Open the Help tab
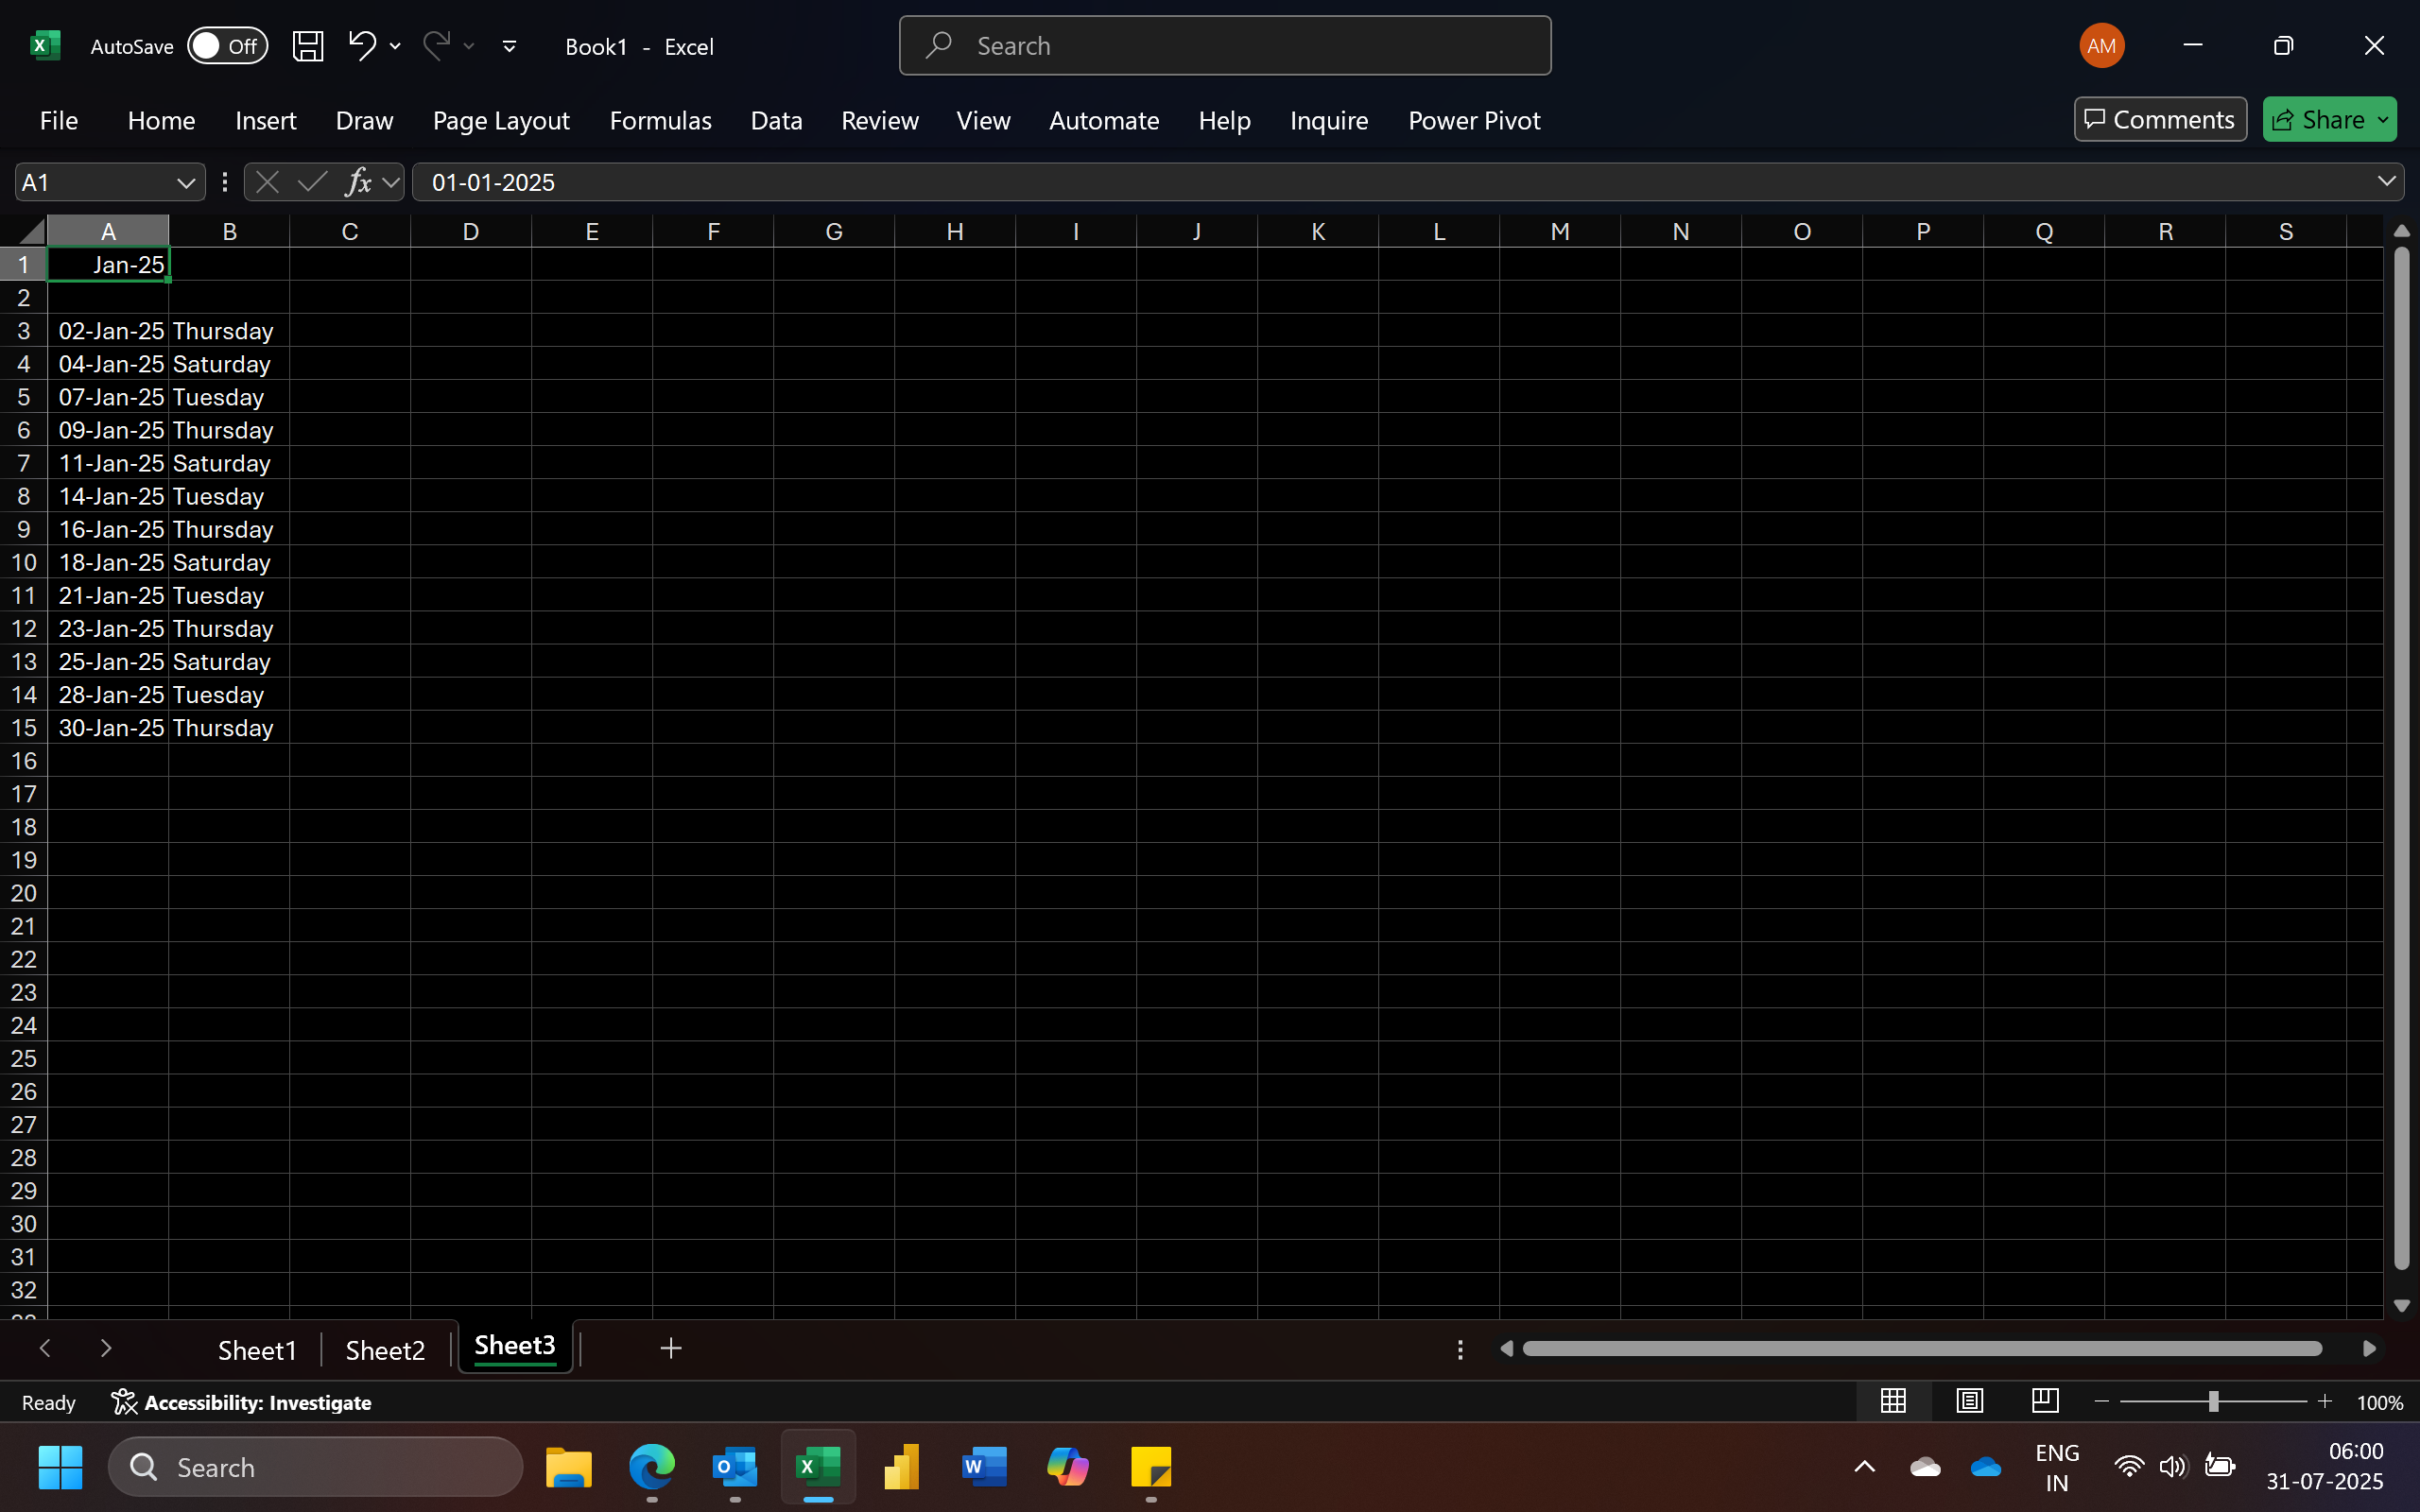This screenshot has height=1512, width=2420. point(1224,121)
